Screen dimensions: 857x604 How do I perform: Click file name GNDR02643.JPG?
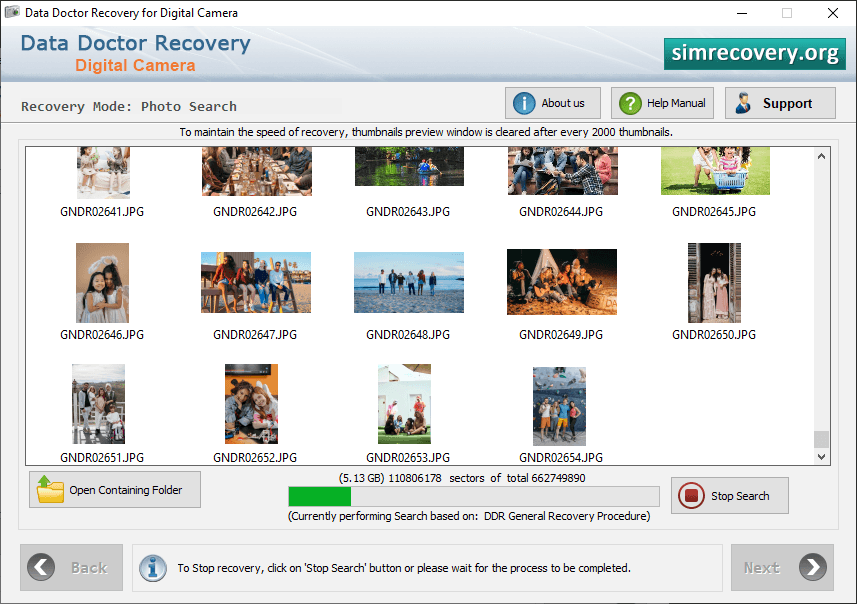point(408,212)
